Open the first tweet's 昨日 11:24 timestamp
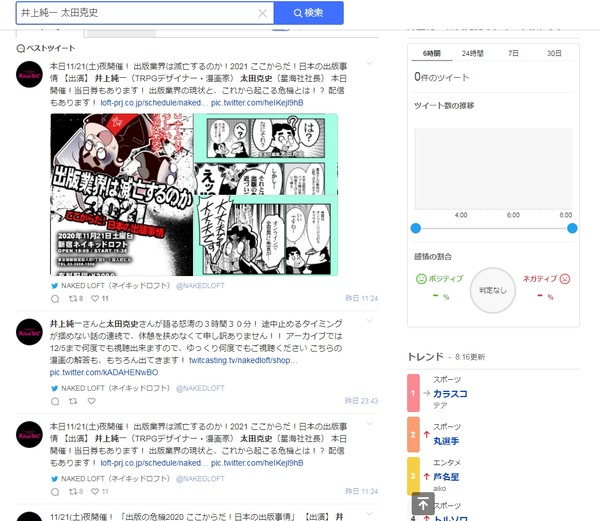The height and width of the screenshot is (521, 600). tap(362, 298)
